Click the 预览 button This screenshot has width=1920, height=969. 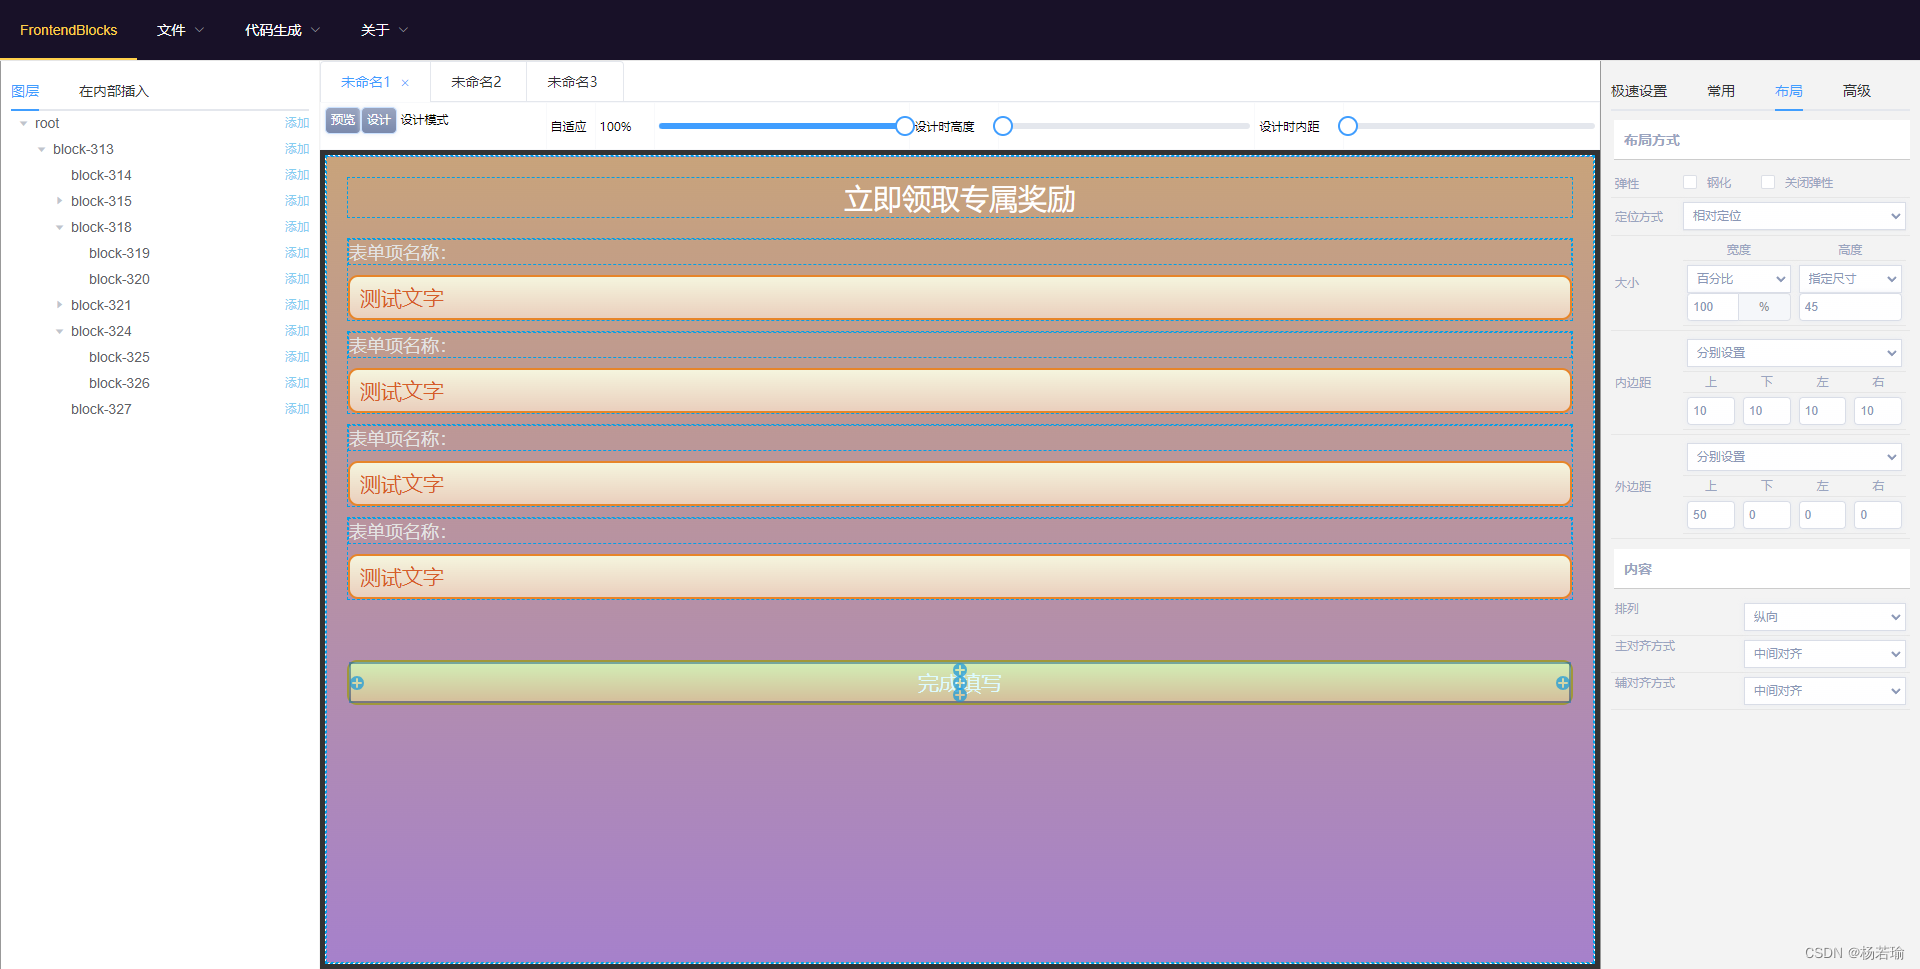[343, 120]
